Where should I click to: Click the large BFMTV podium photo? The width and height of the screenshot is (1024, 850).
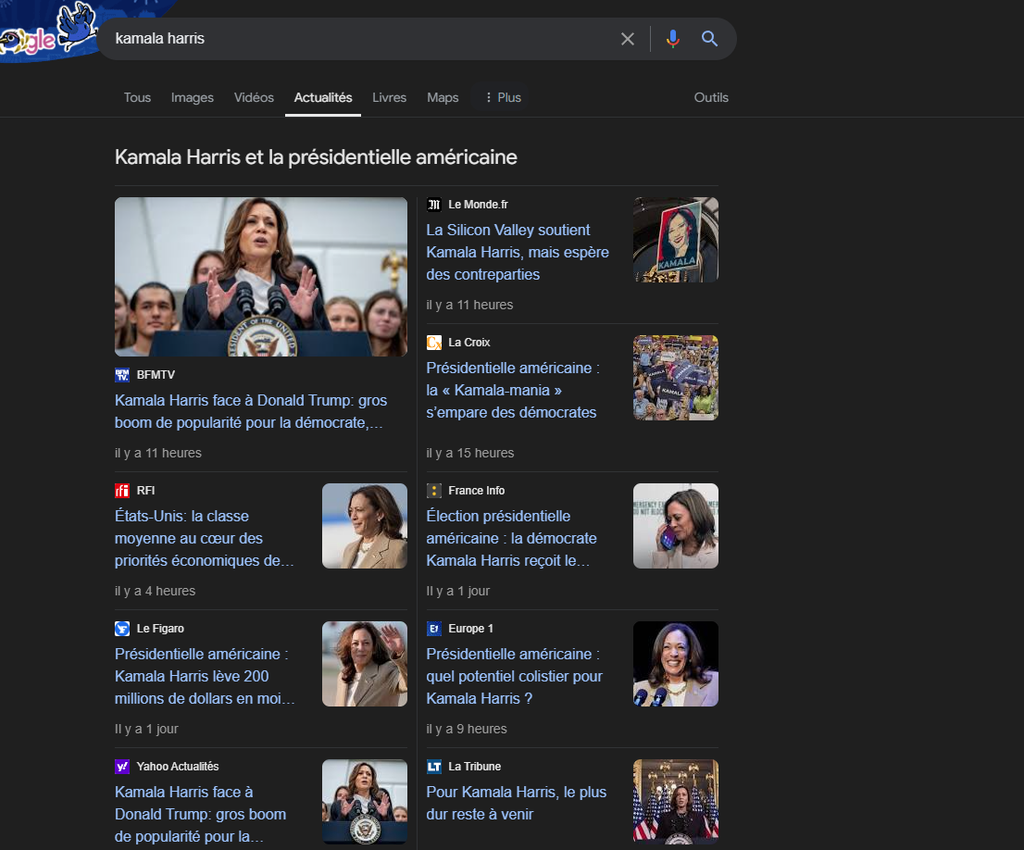(x=261, y=277)
